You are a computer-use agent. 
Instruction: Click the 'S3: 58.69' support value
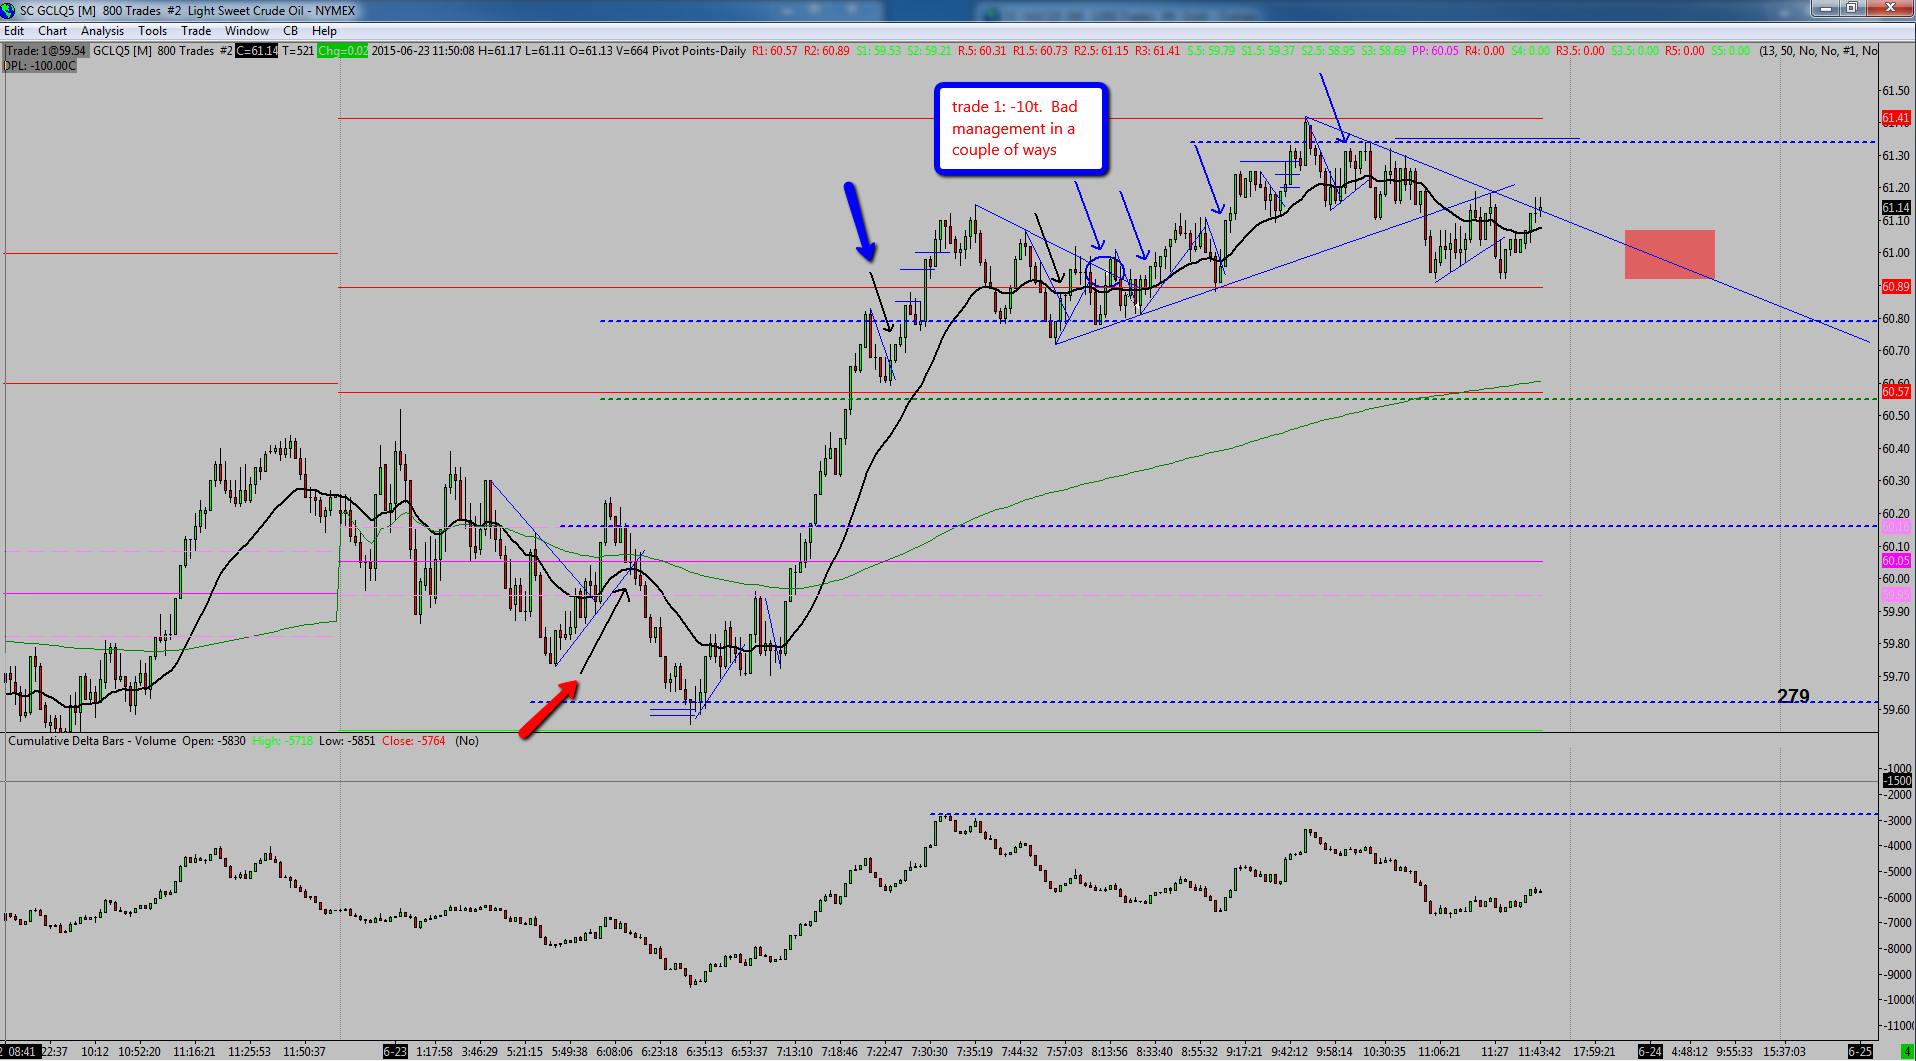(1383, 51)
